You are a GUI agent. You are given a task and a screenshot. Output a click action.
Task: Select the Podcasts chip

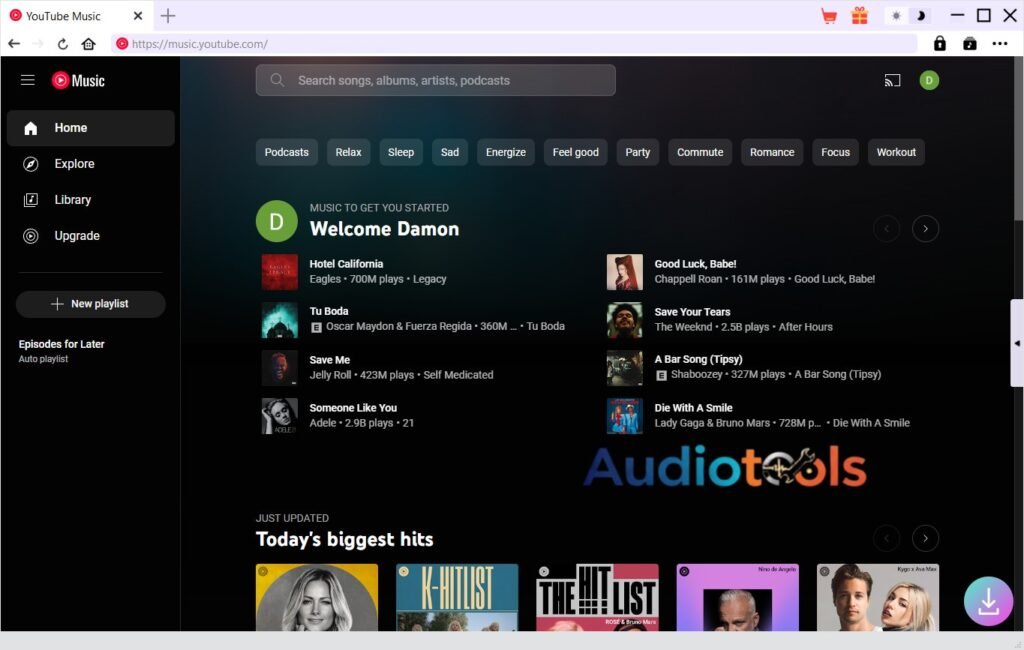tap(287, 152)
